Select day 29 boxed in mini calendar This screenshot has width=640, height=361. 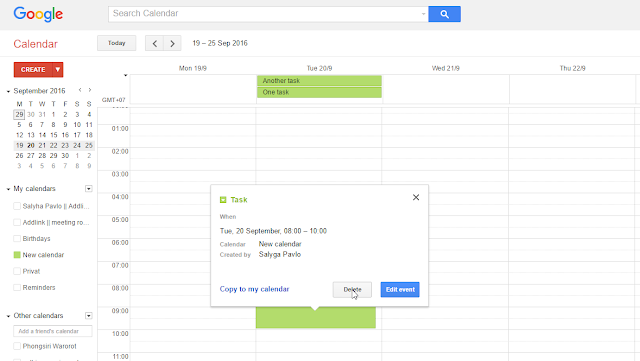click(x=19, y=115)
